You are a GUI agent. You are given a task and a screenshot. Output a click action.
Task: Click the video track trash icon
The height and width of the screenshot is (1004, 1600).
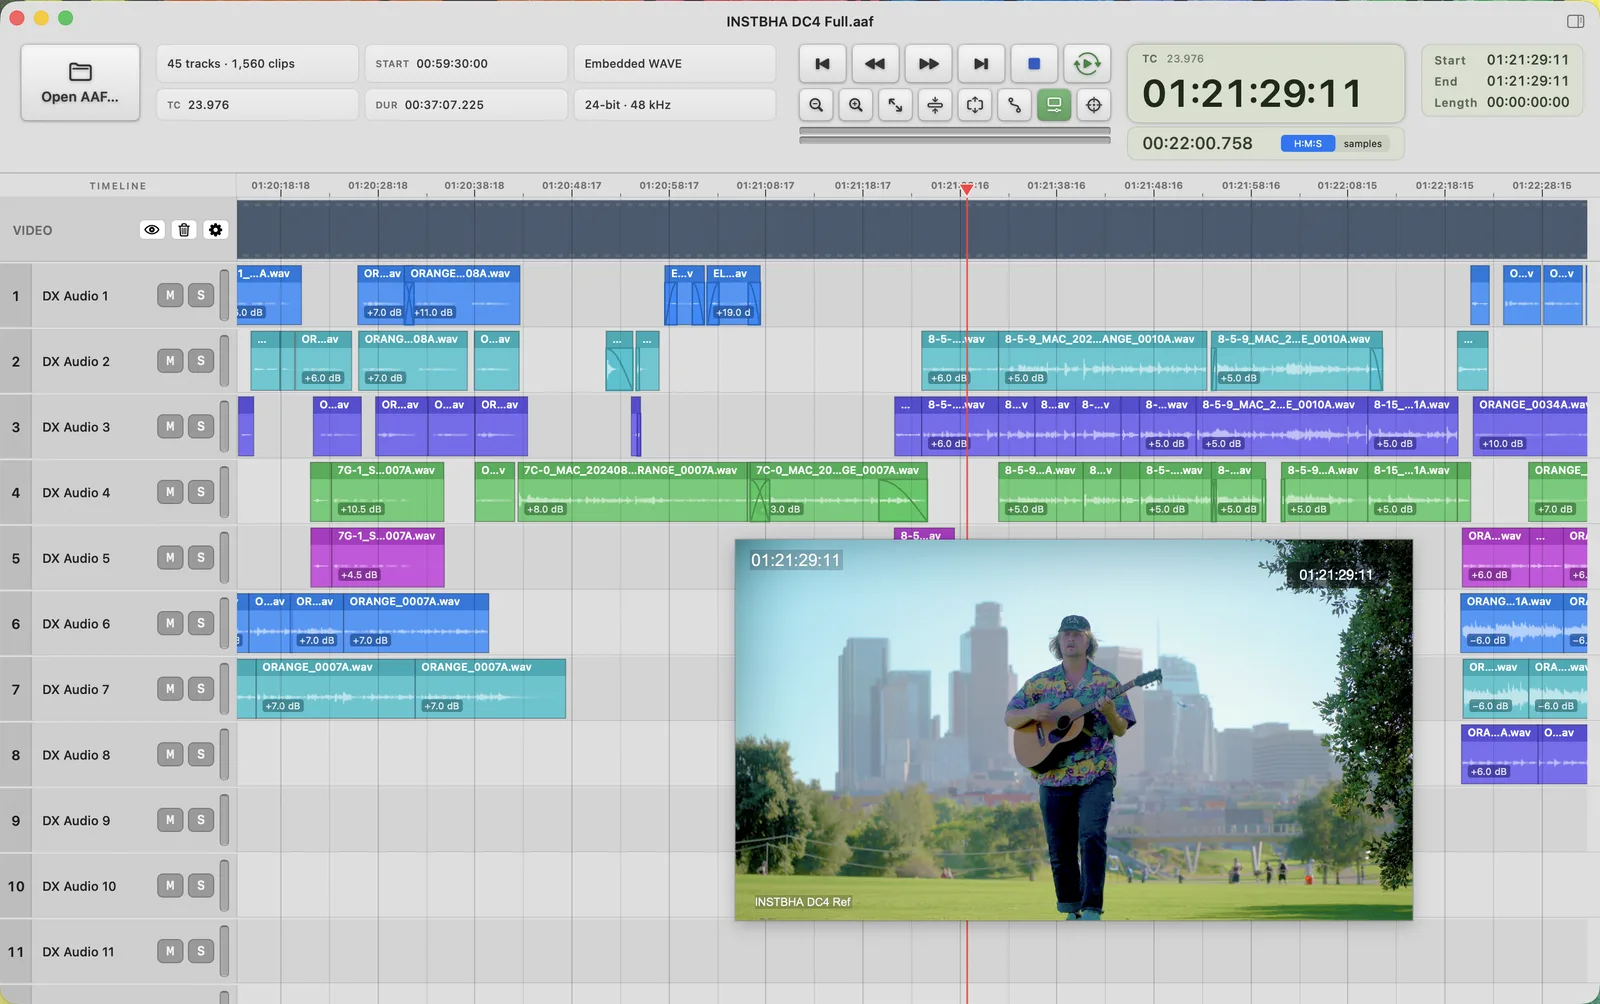(x=184, y=230)
